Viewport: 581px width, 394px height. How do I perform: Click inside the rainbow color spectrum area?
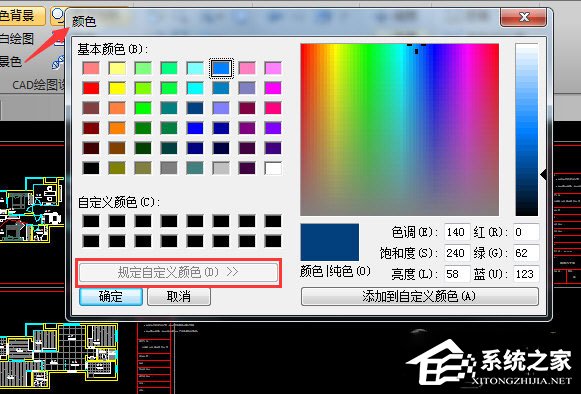399,129
